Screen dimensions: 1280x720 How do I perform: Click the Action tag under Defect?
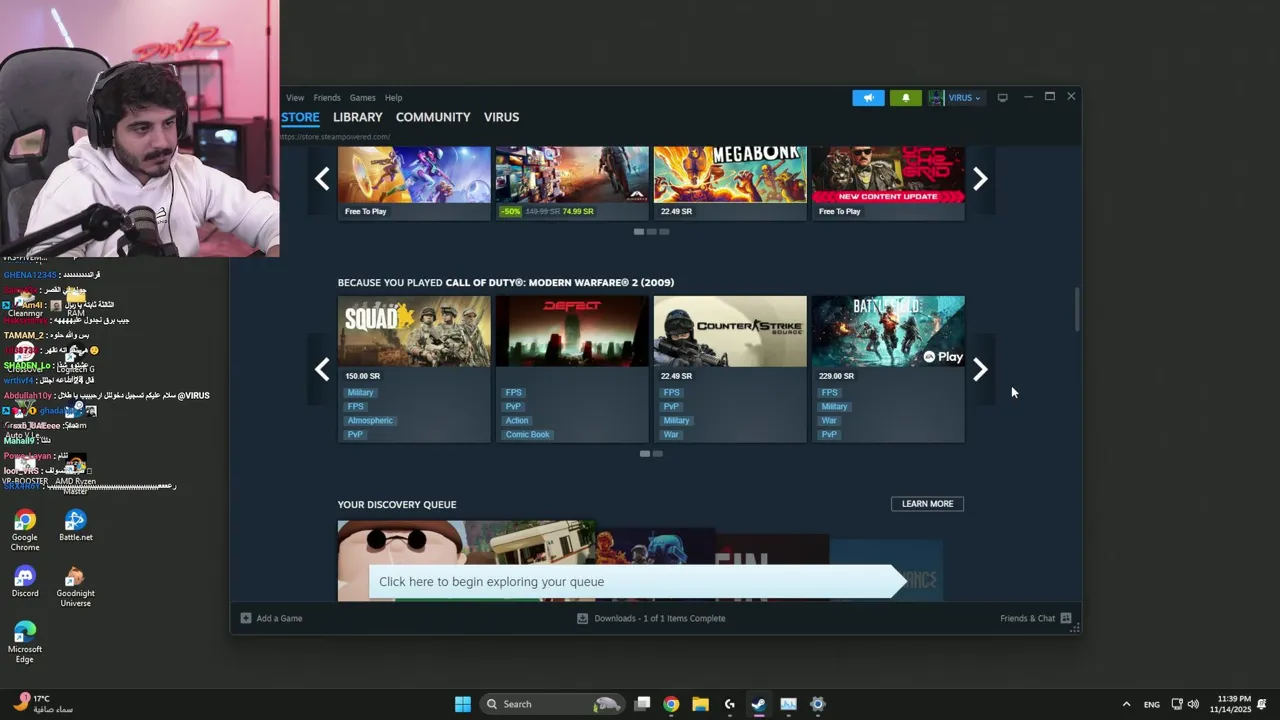pyautogui.click(x=517, y=421)
